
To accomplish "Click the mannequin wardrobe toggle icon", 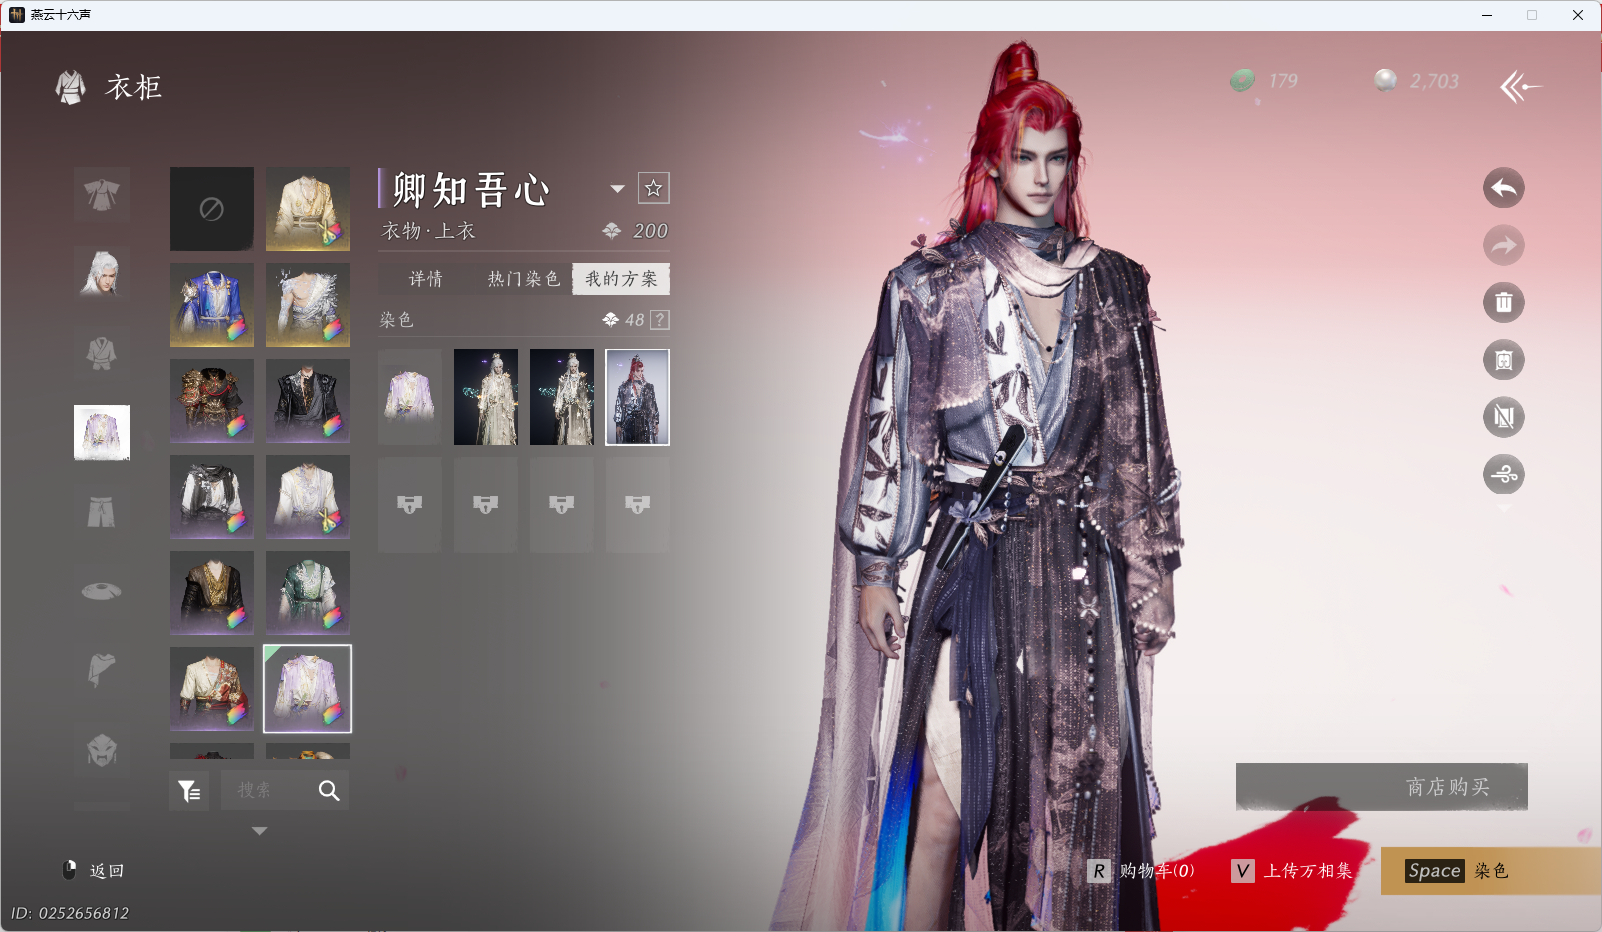I will pyautogui.click(x=1504, y=360).
